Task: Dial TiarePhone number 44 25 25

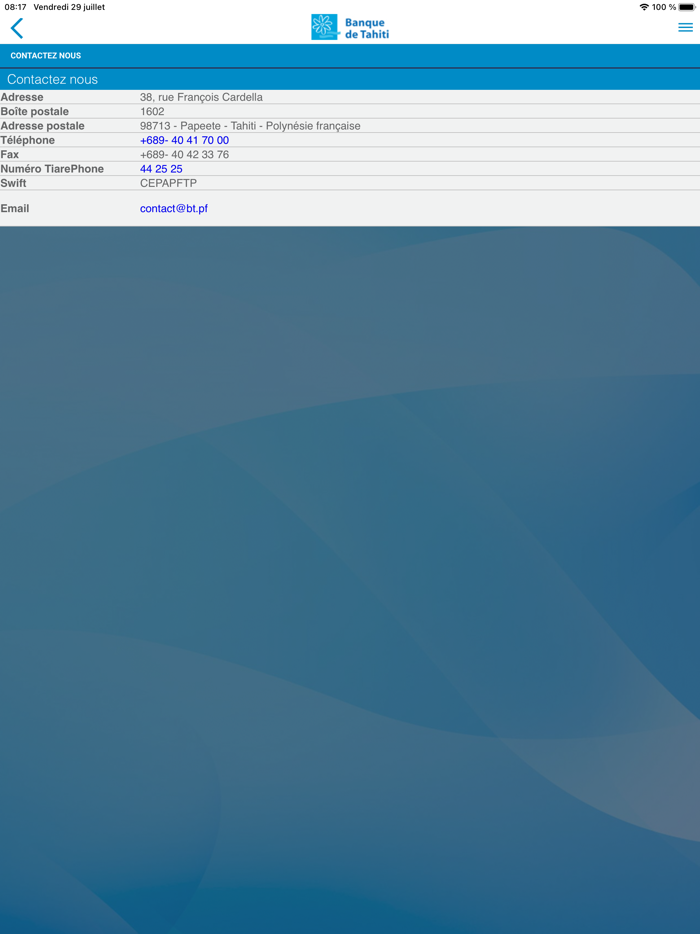Action: pyautogui.click(x=161, y=169)
